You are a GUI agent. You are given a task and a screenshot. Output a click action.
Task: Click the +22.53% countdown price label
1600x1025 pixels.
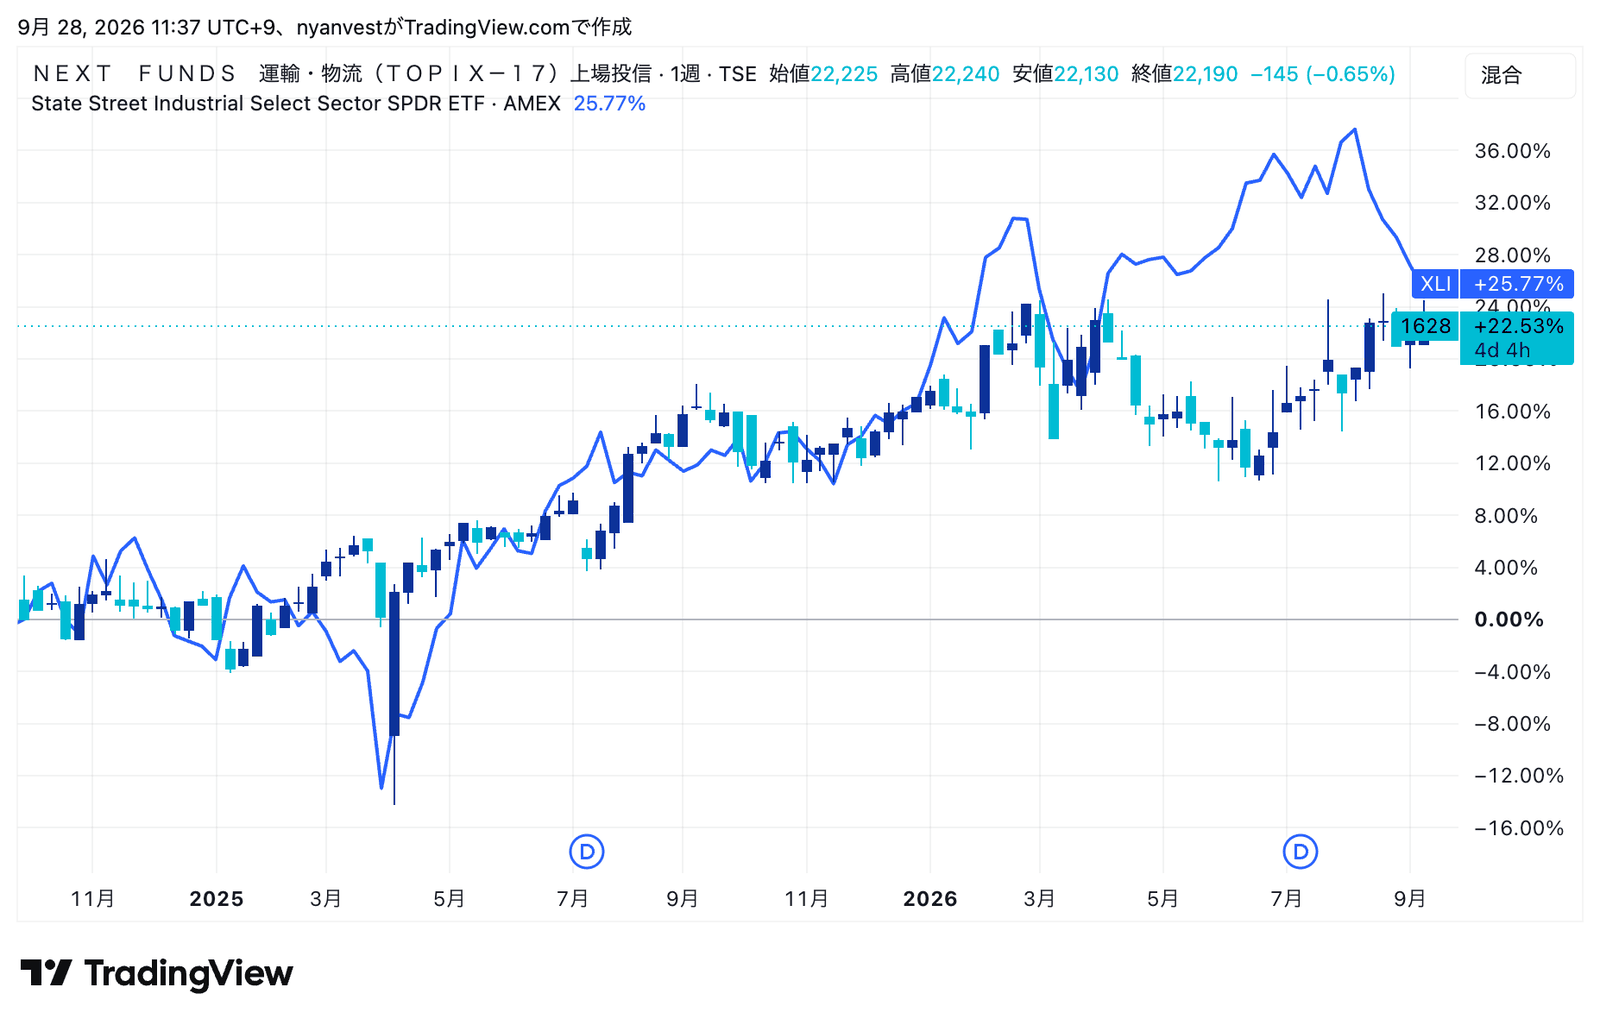point(1517,338)
